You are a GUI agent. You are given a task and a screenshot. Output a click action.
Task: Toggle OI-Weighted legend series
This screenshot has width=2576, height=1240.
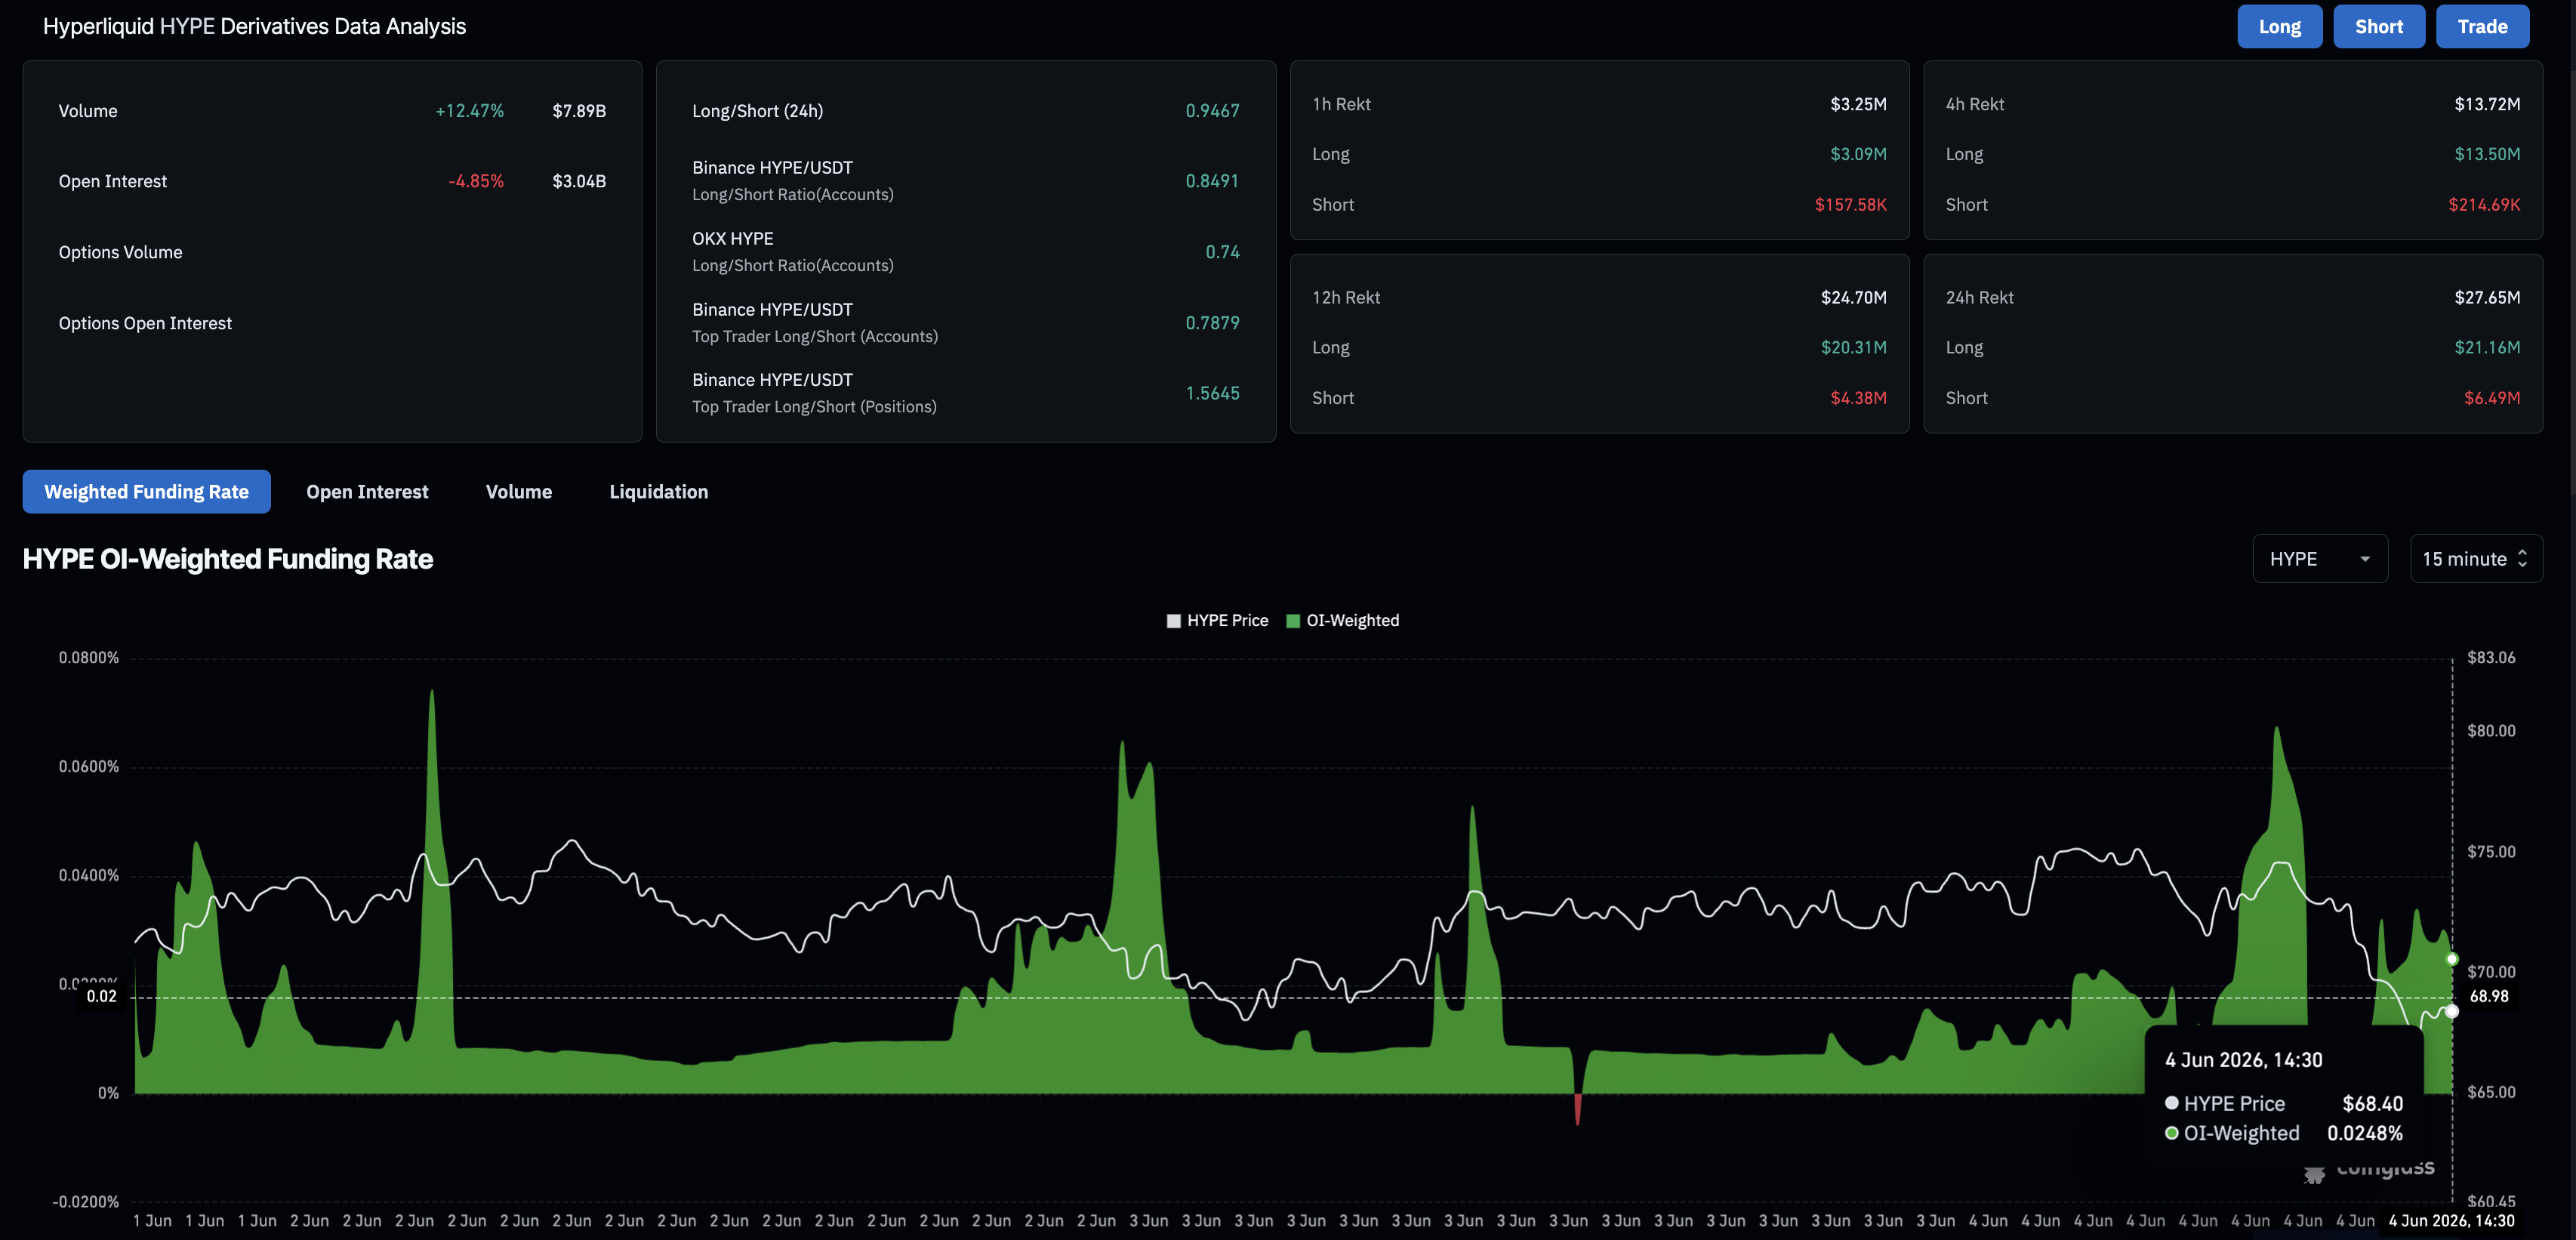pos(1342,621)
